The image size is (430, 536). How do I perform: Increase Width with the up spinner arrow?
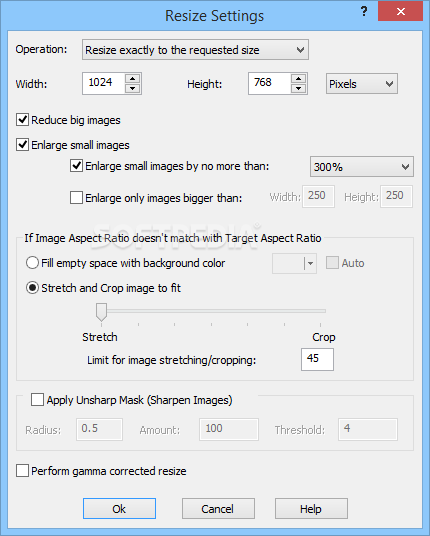click(x=133, y=78)
